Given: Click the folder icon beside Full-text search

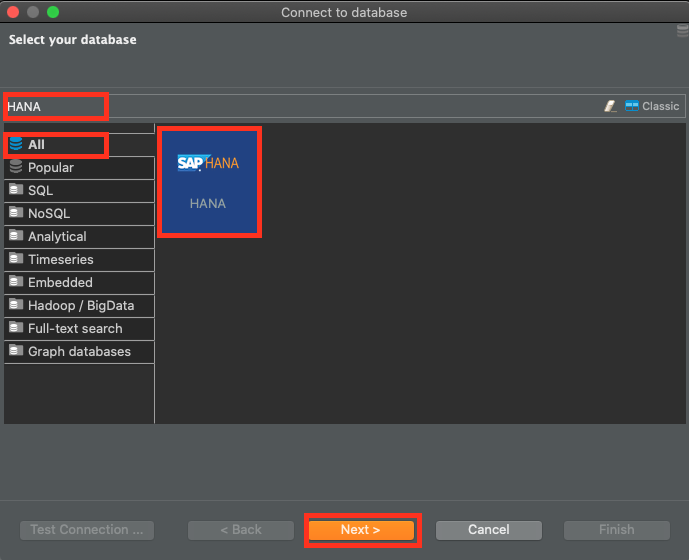Looking at the screenshot, I should (x=16, y=327).
